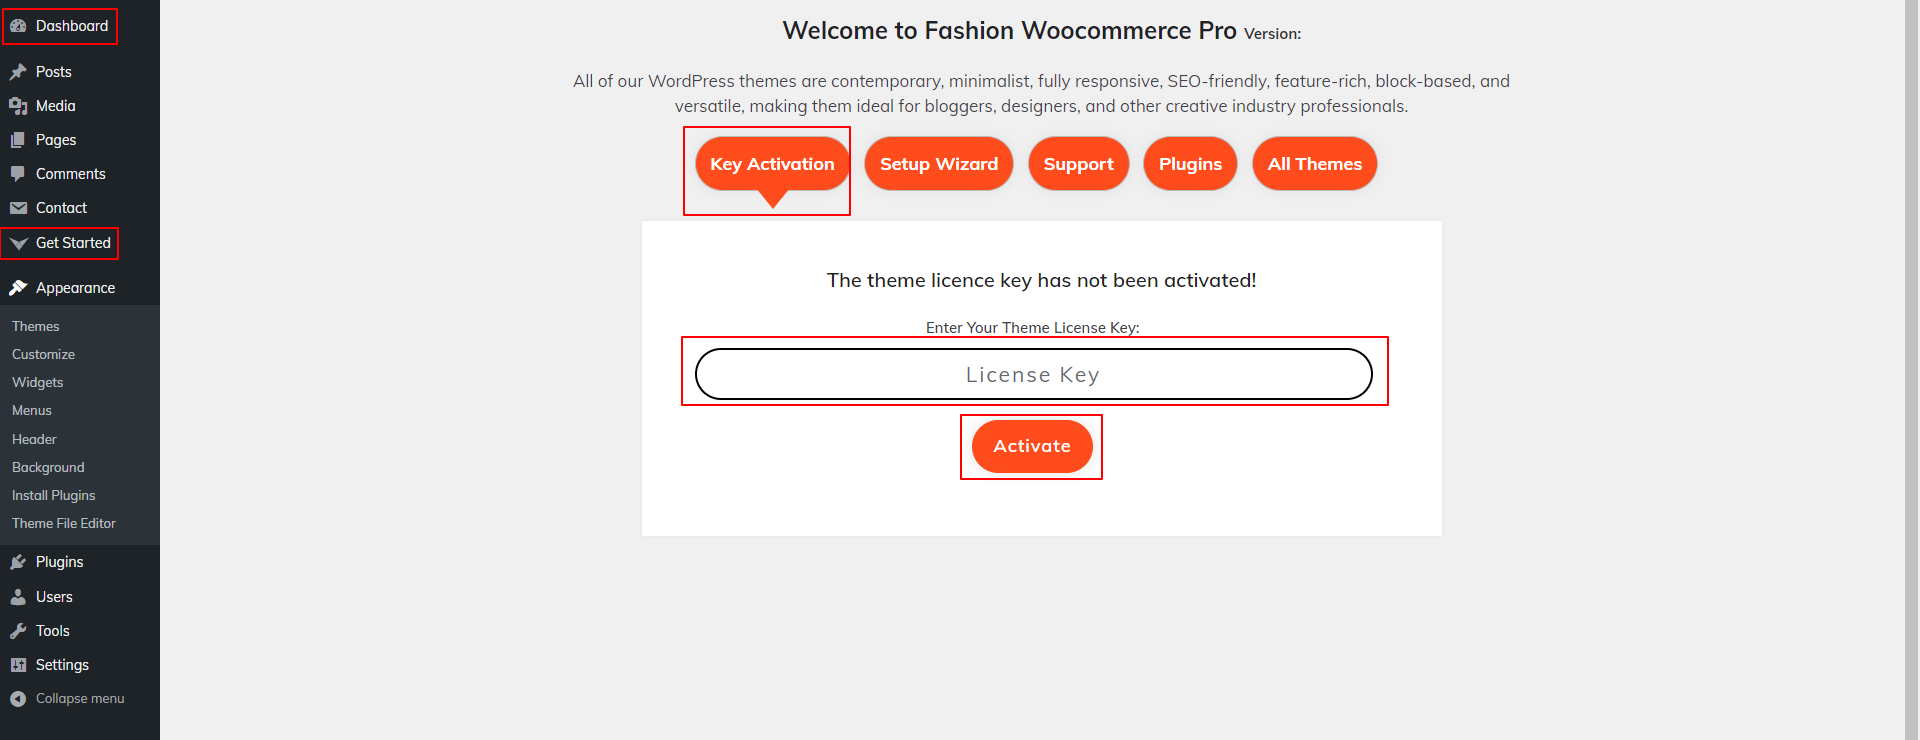
Task: Focus the License Key input field
Action: (x=1033, y=374)
